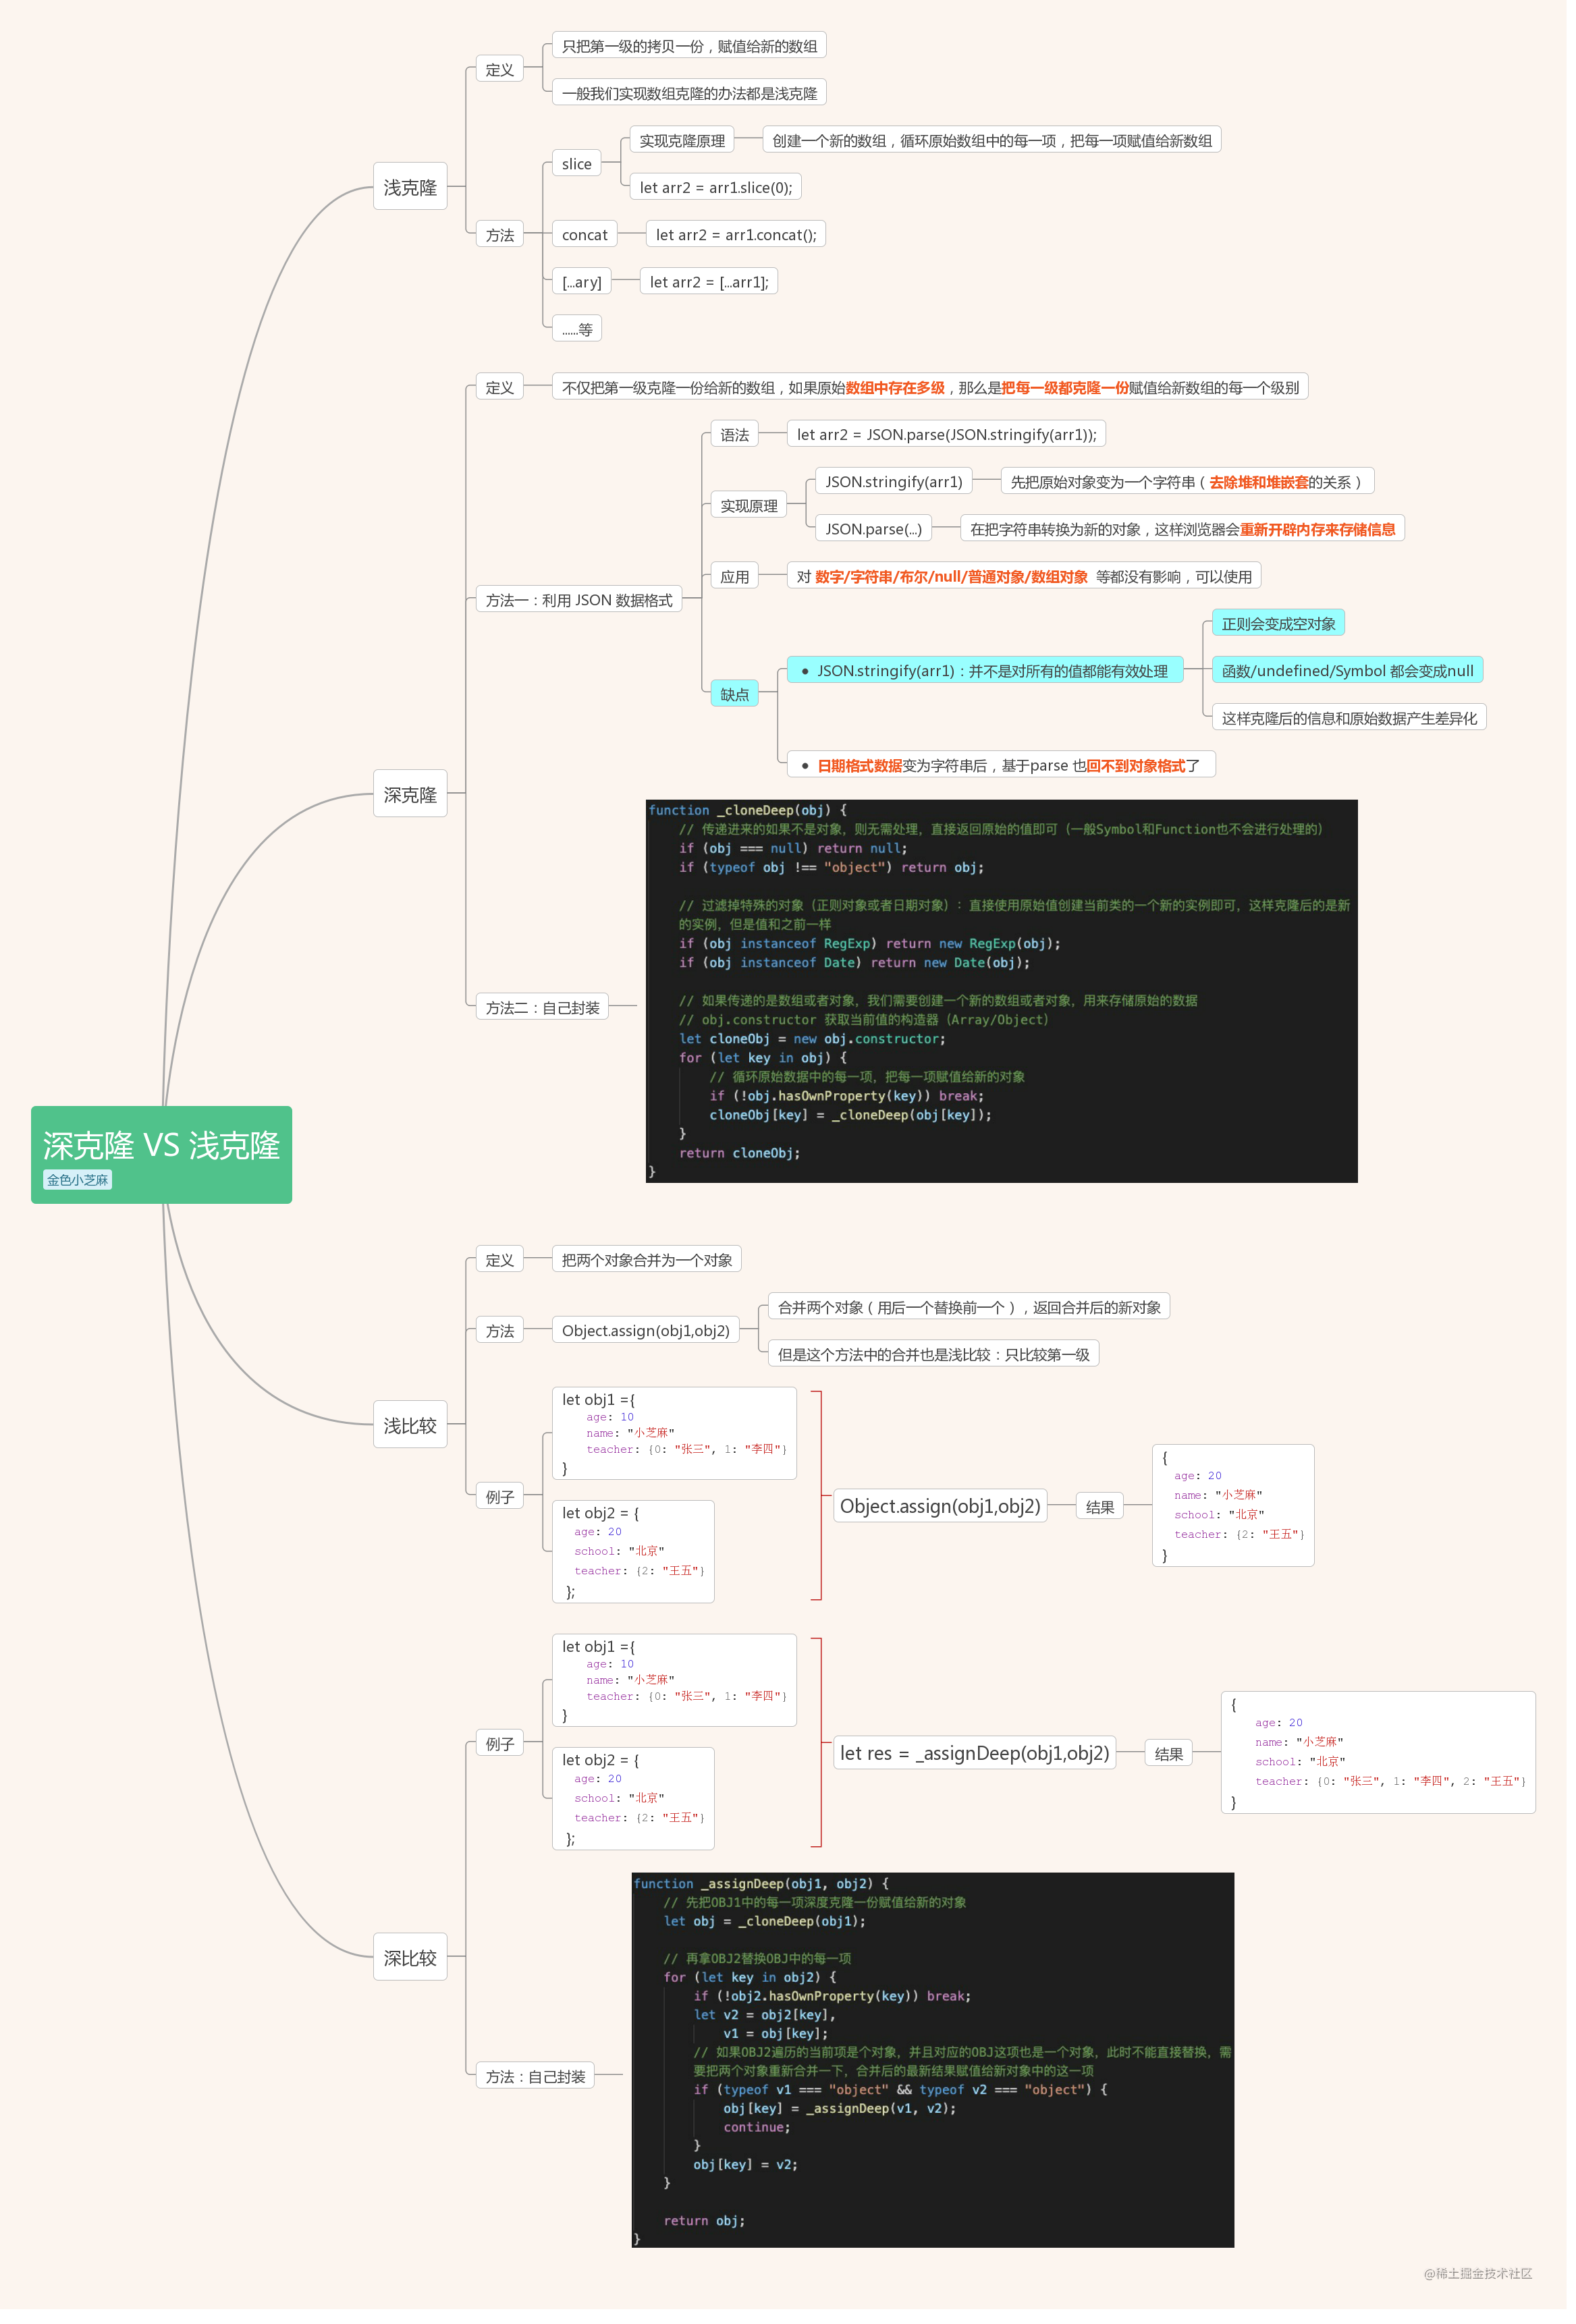Click the 金色小芝麻 author tag

[77, 1180]
